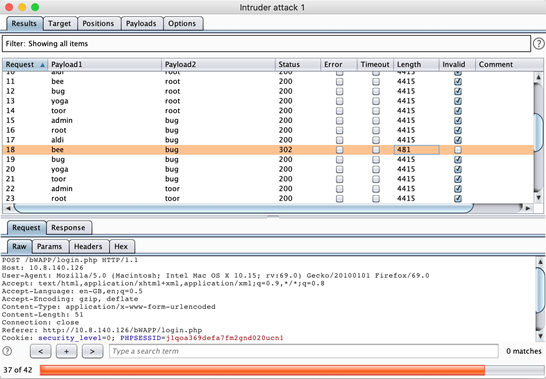Click the 302 status cell
Viewport: 546px width, 379px height.
tap(298, 150)
